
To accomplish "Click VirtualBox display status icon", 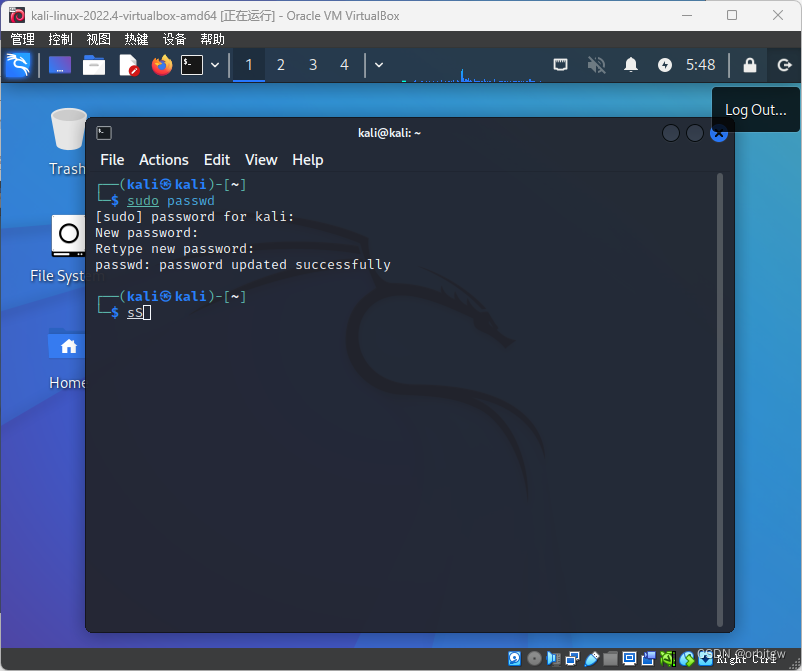I will pyautogui.click(x=630, y=658).
